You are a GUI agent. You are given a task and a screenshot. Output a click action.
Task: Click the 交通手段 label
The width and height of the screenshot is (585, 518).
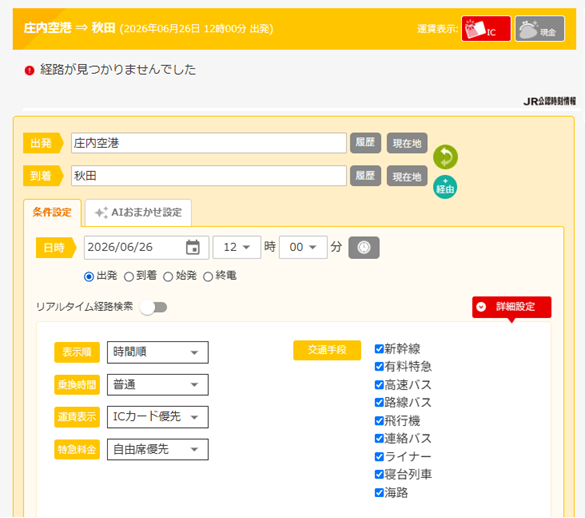327,350
